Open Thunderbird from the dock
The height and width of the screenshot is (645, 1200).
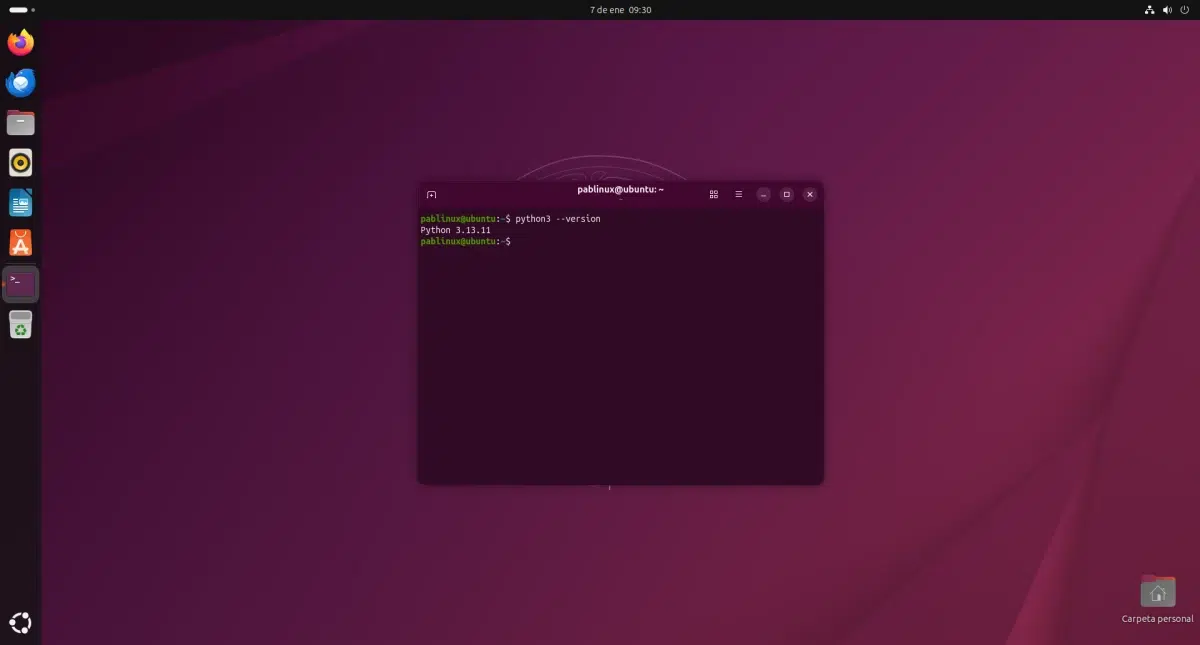(20, 83)
